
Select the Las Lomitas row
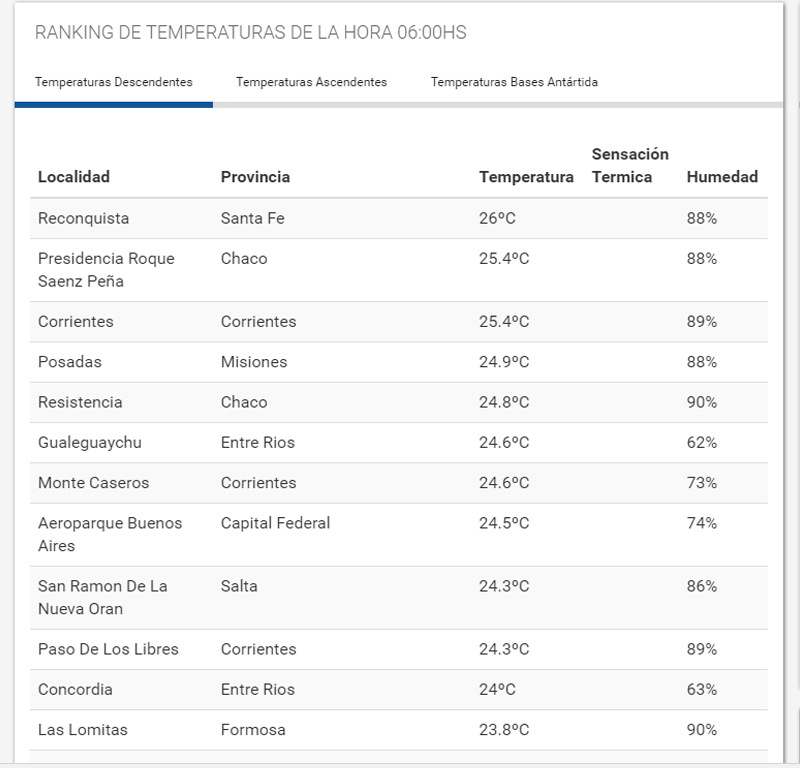point(83,730)
